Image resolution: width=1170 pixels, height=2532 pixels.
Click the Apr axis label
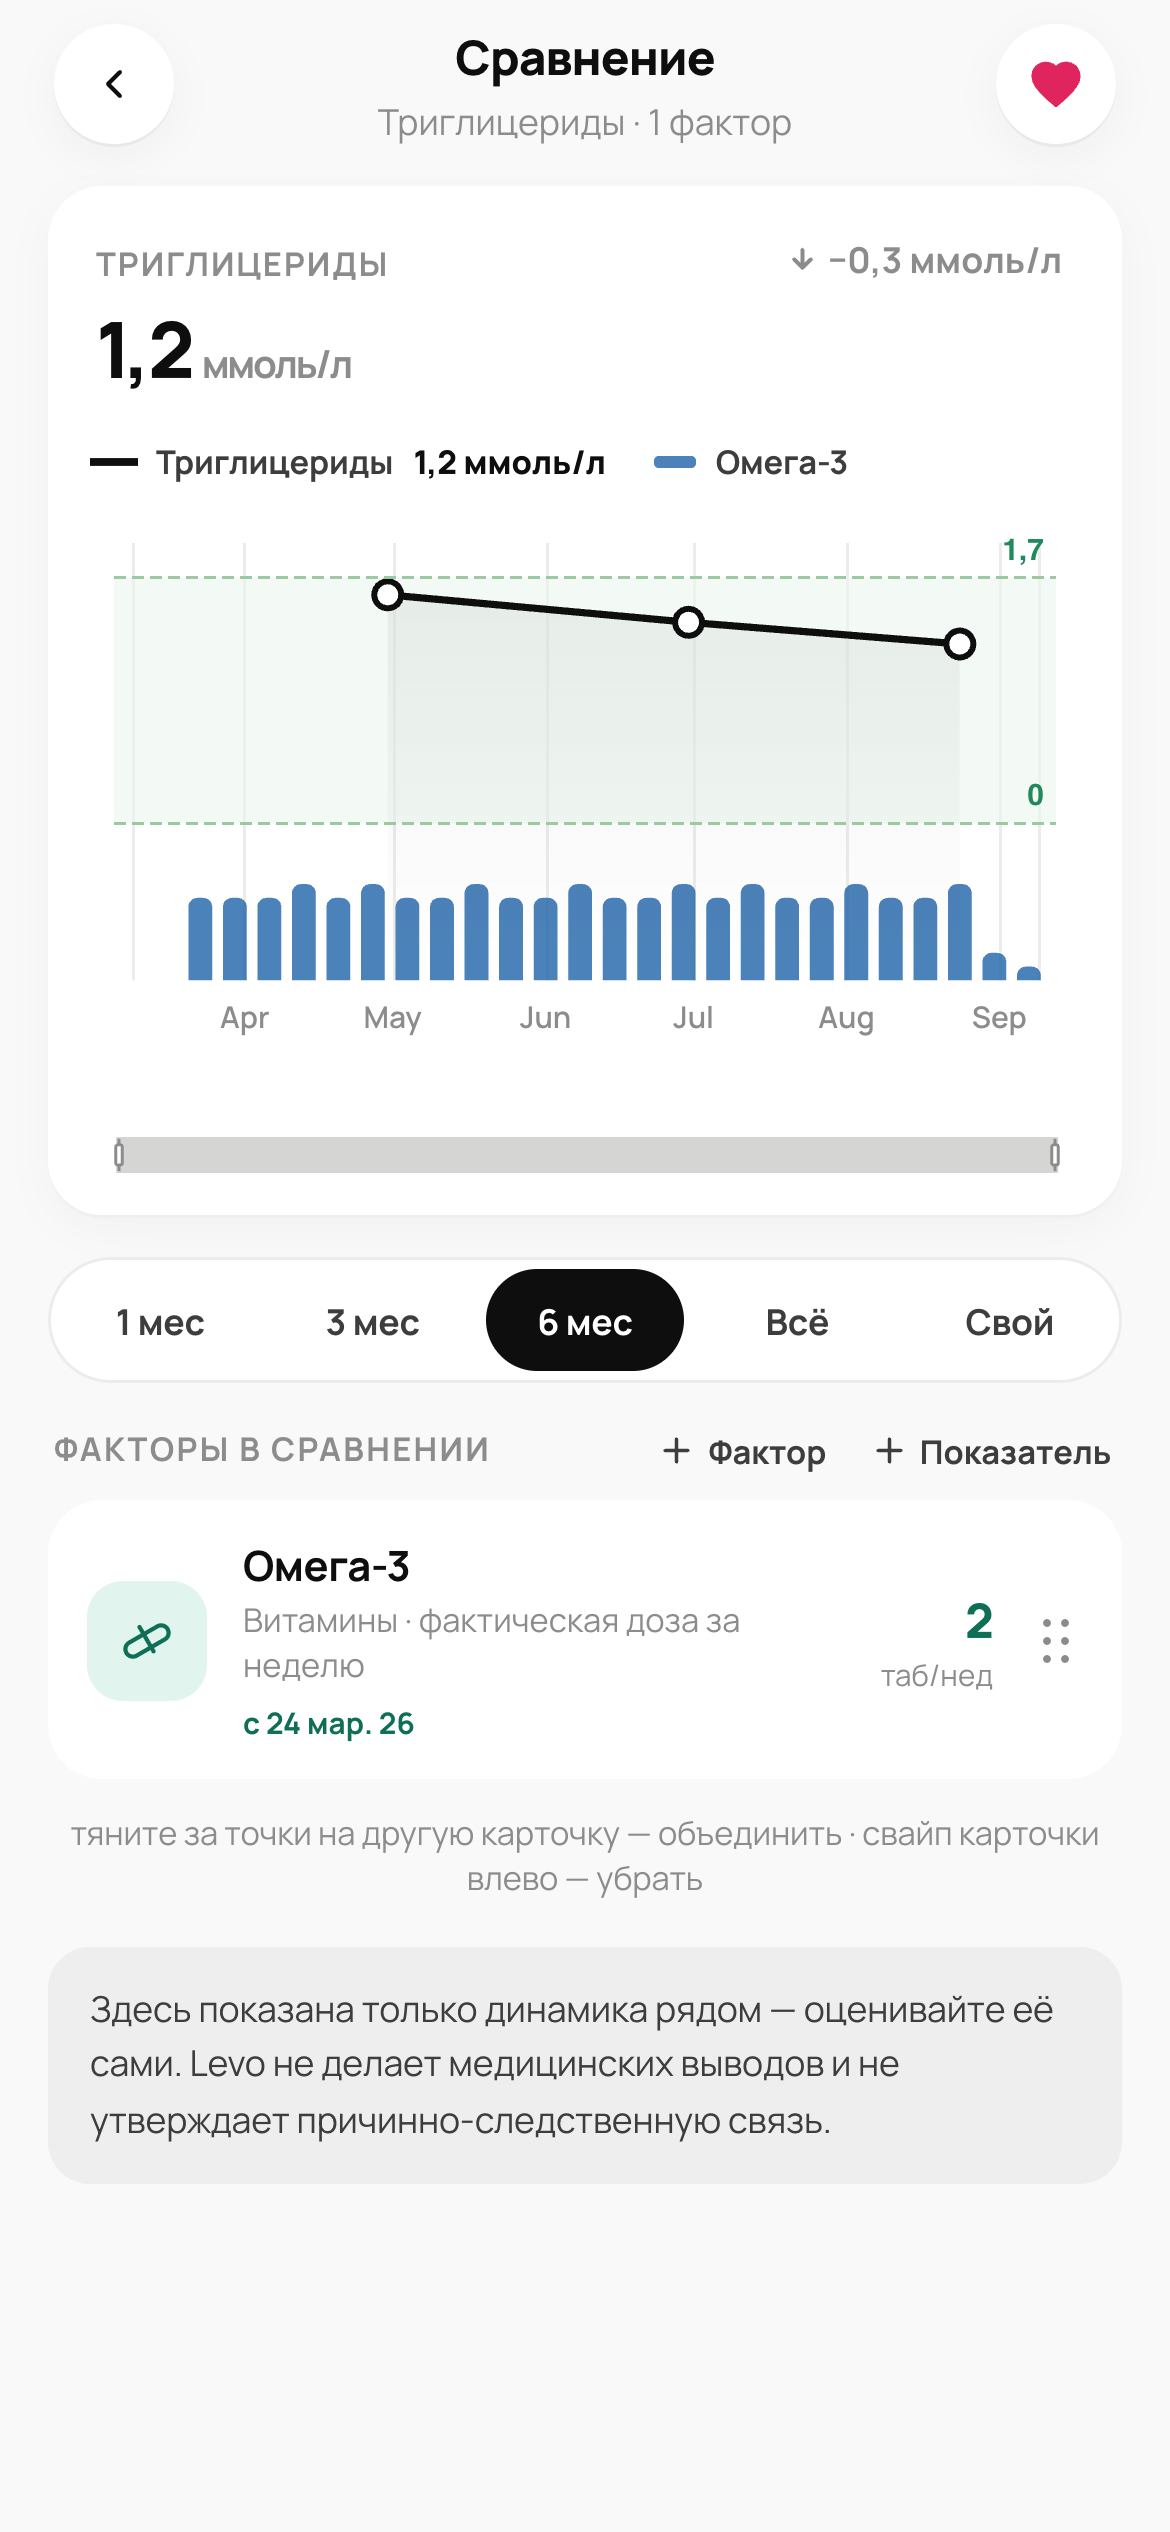245,1018
